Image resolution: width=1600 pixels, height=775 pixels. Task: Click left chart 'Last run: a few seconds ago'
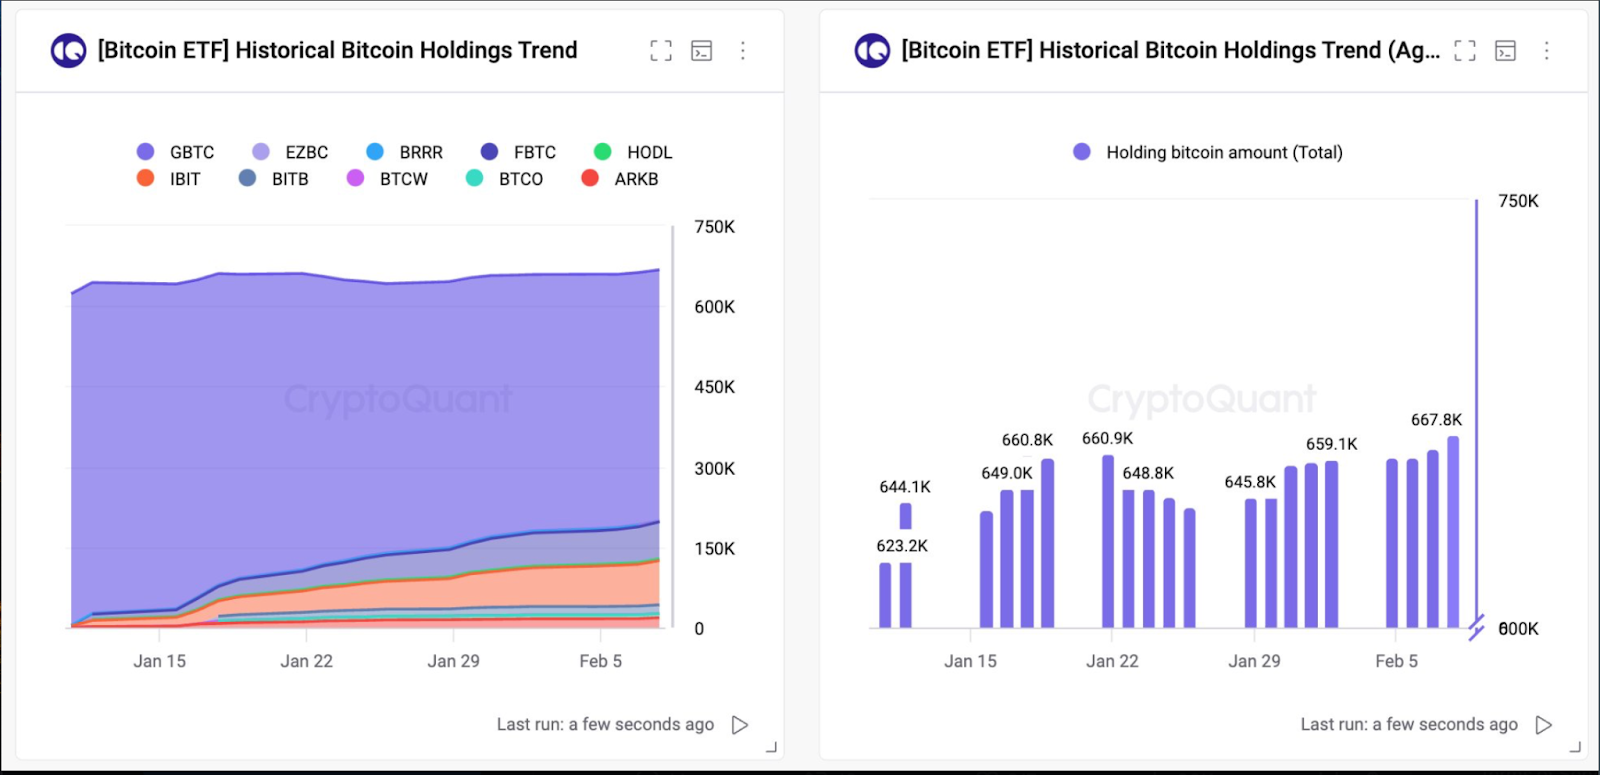coord(605,724)
